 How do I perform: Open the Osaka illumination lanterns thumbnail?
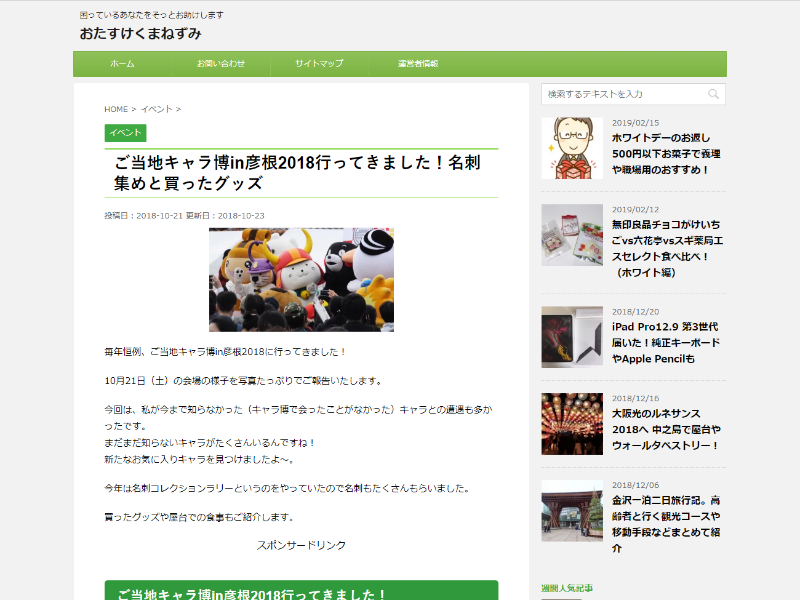coord(572,424)
